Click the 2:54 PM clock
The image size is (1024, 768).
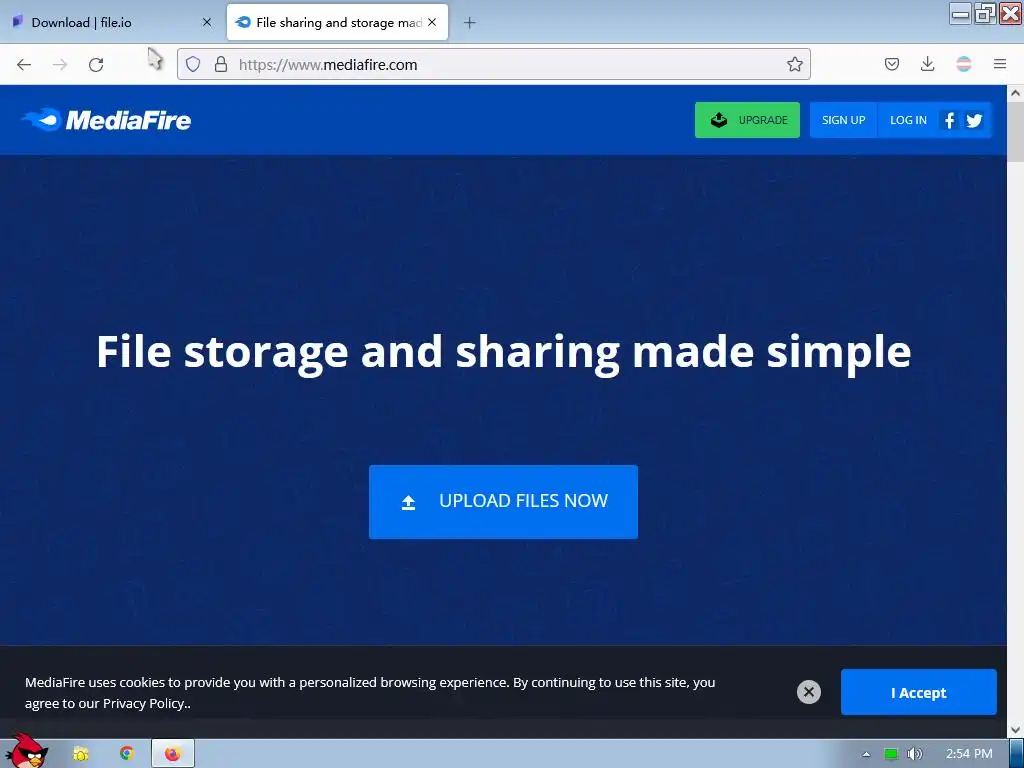click(x=969, y=754)
